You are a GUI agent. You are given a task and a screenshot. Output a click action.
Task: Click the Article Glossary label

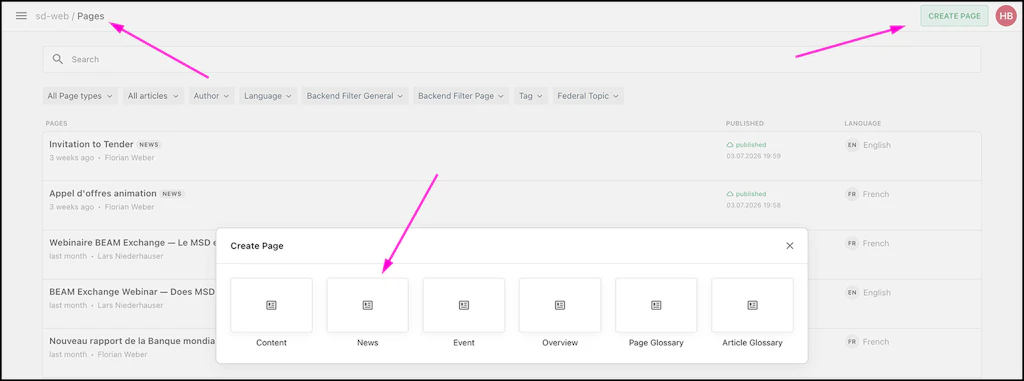tap(752, 342)
